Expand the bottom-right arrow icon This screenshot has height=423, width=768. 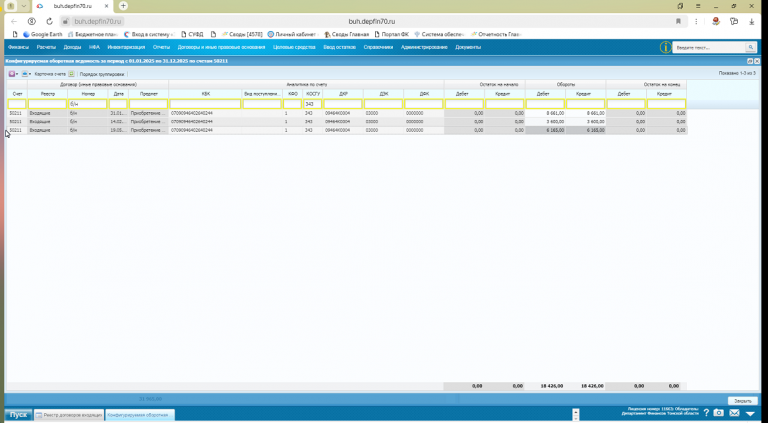[750, 414]
